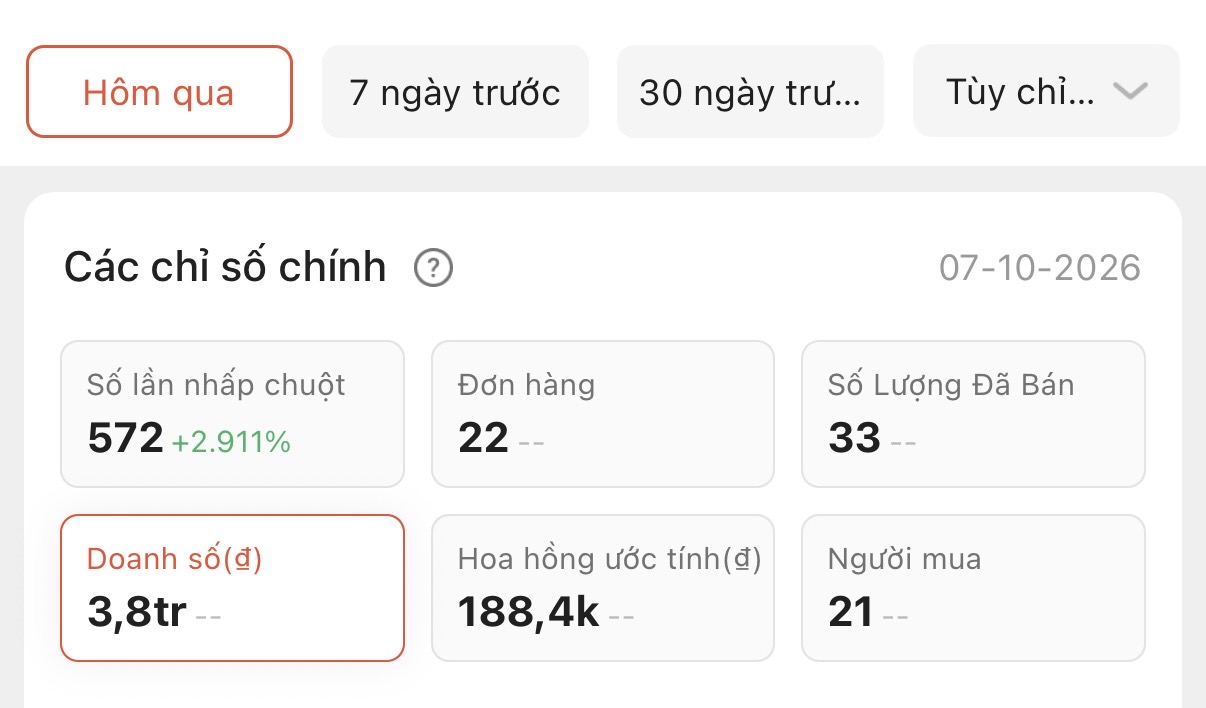Open the help icon beside Các chỉ số chính
Viewport: 1206px width, 708px height.
coord(434,268)
